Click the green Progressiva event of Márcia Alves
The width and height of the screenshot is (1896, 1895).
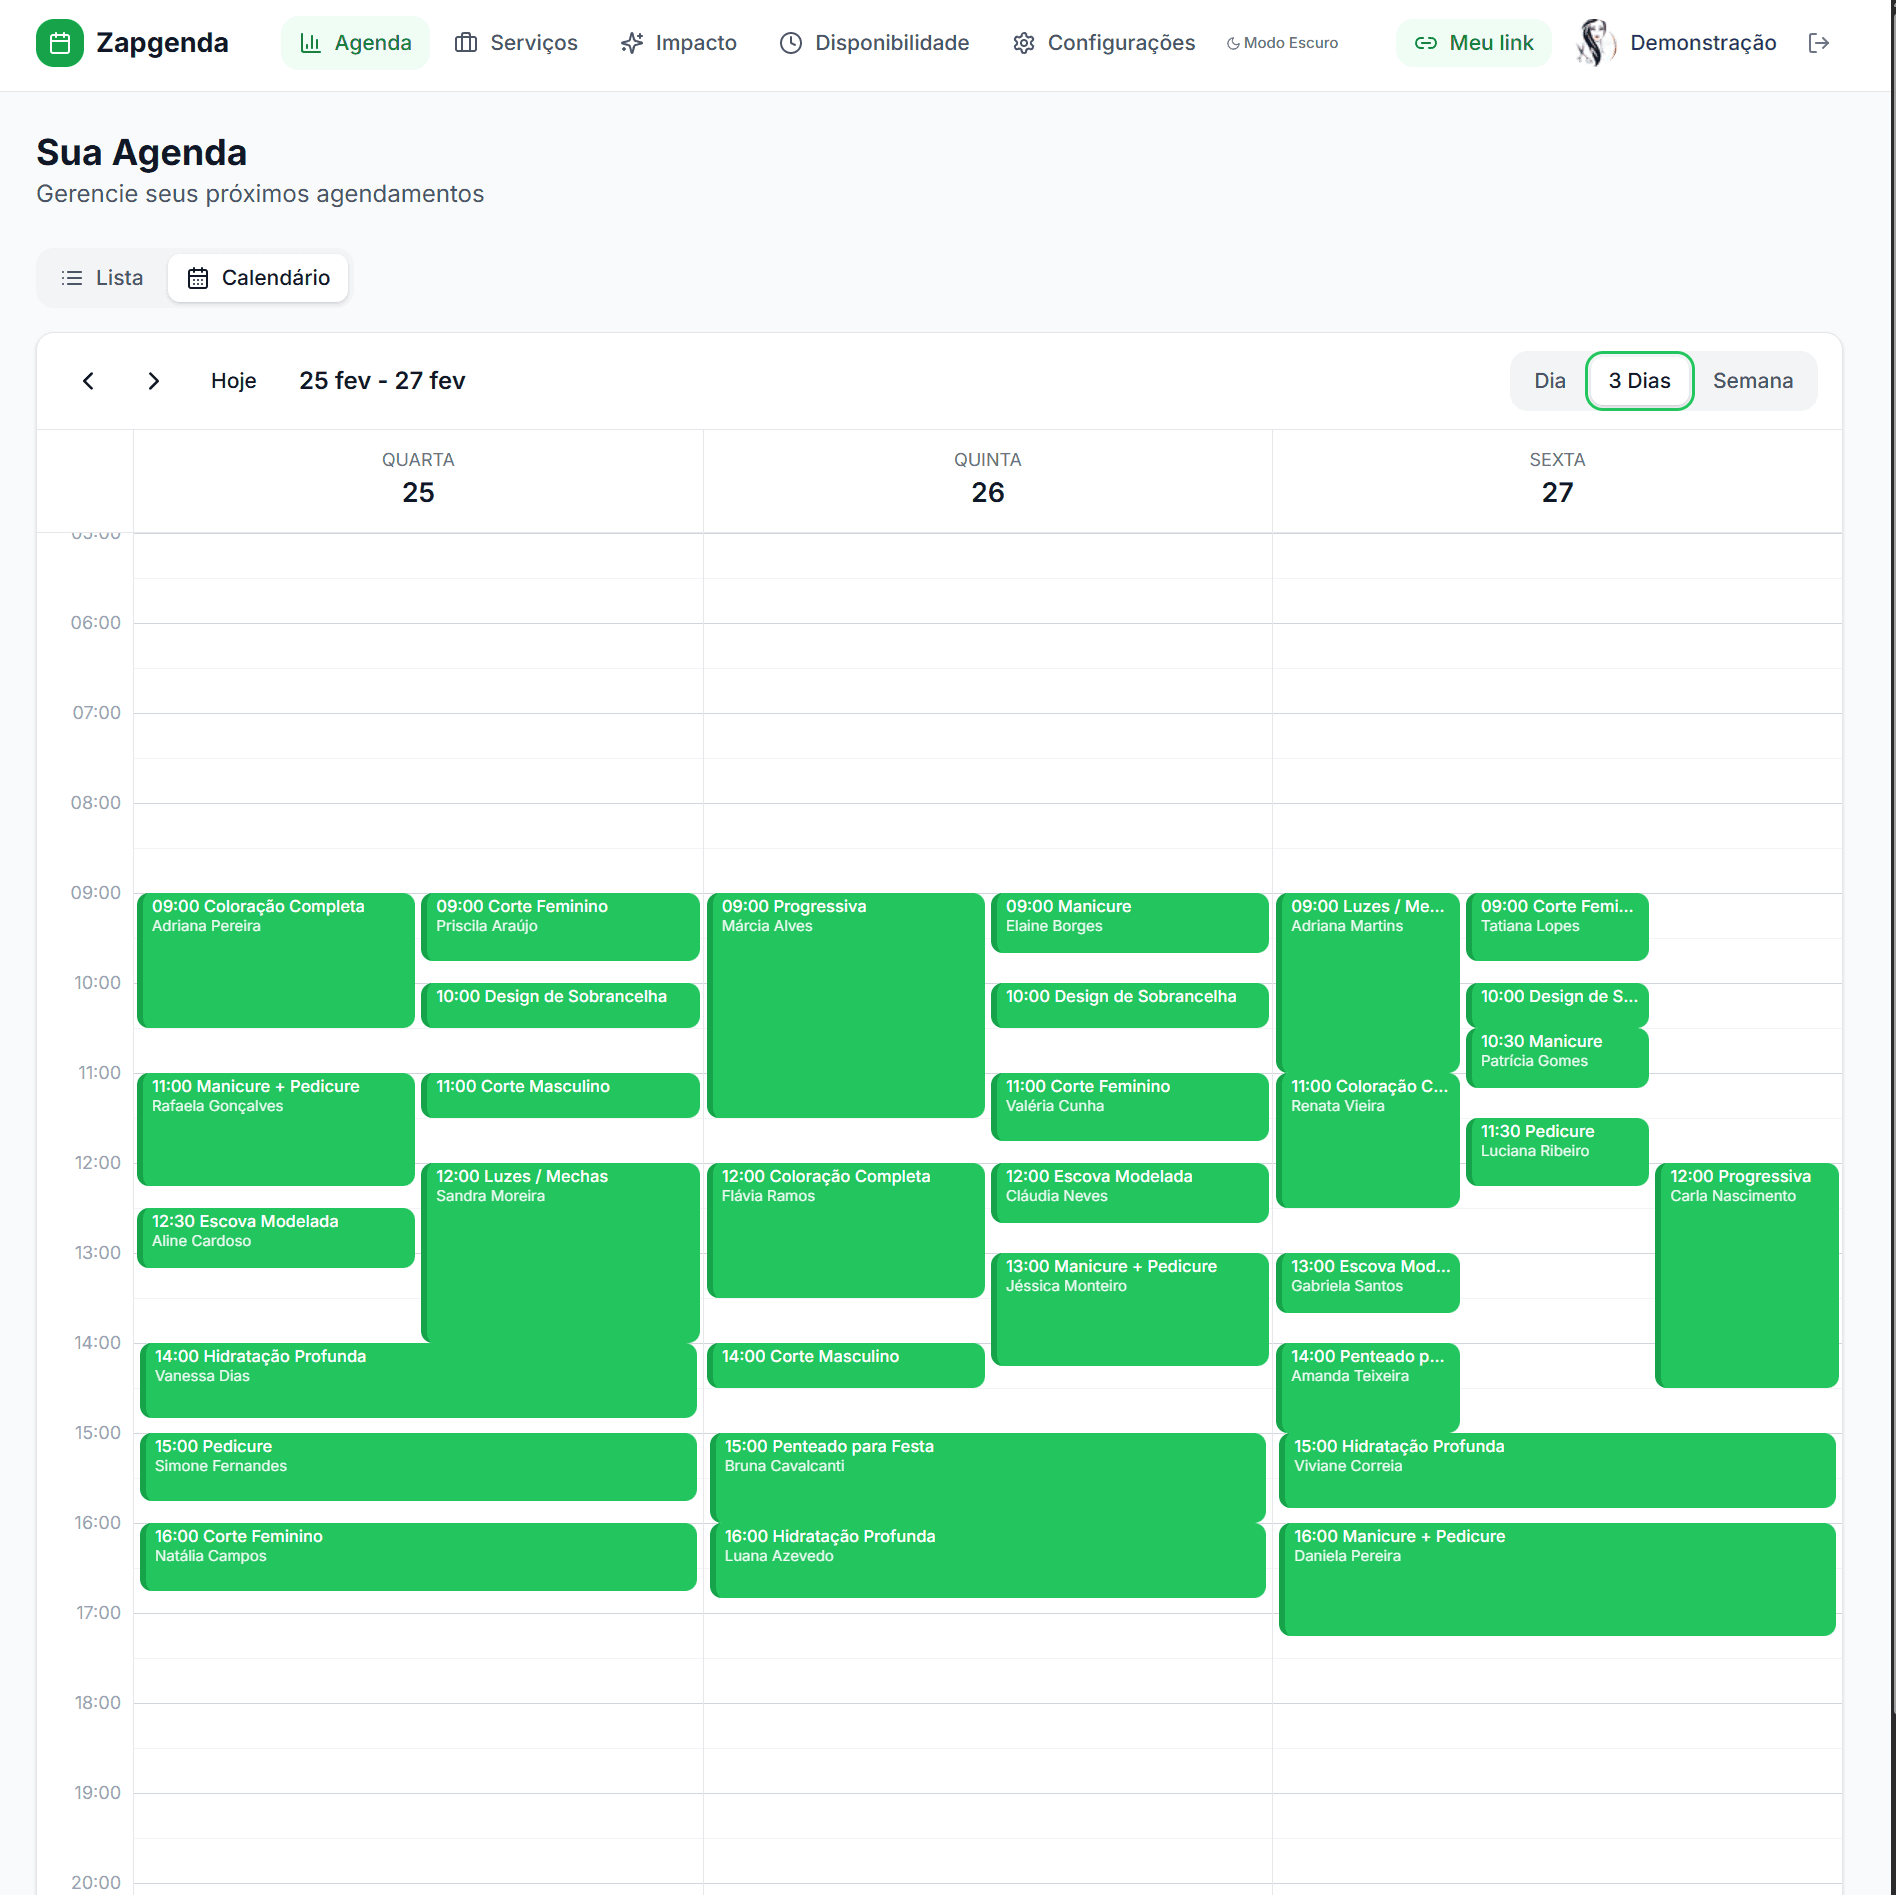coord(845,1005)
